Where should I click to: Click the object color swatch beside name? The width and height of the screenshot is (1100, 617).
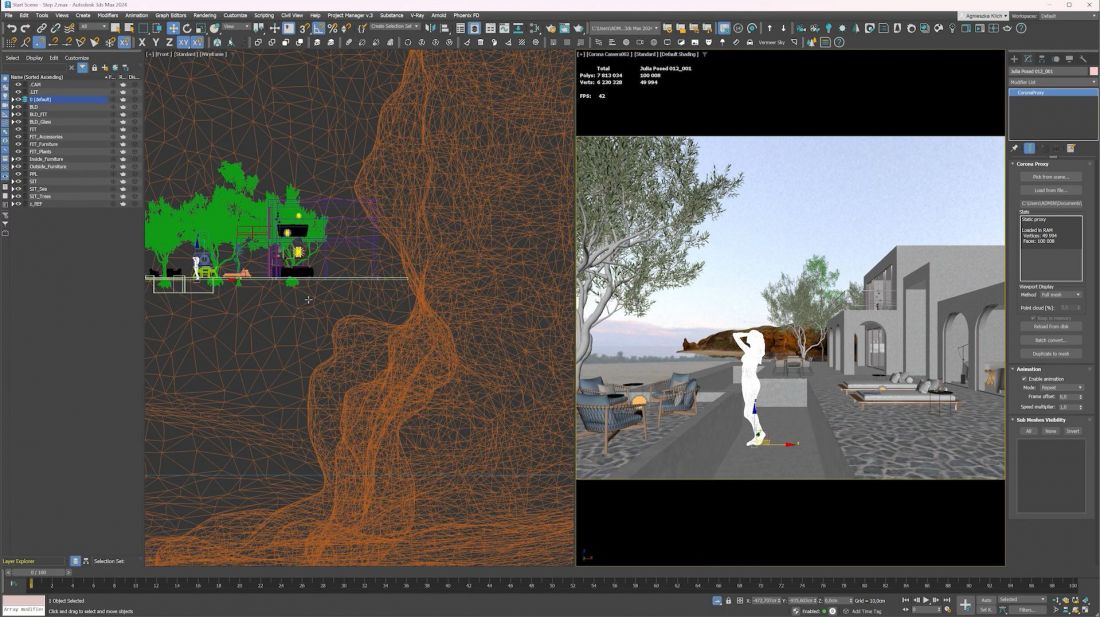pos(1093,71)
